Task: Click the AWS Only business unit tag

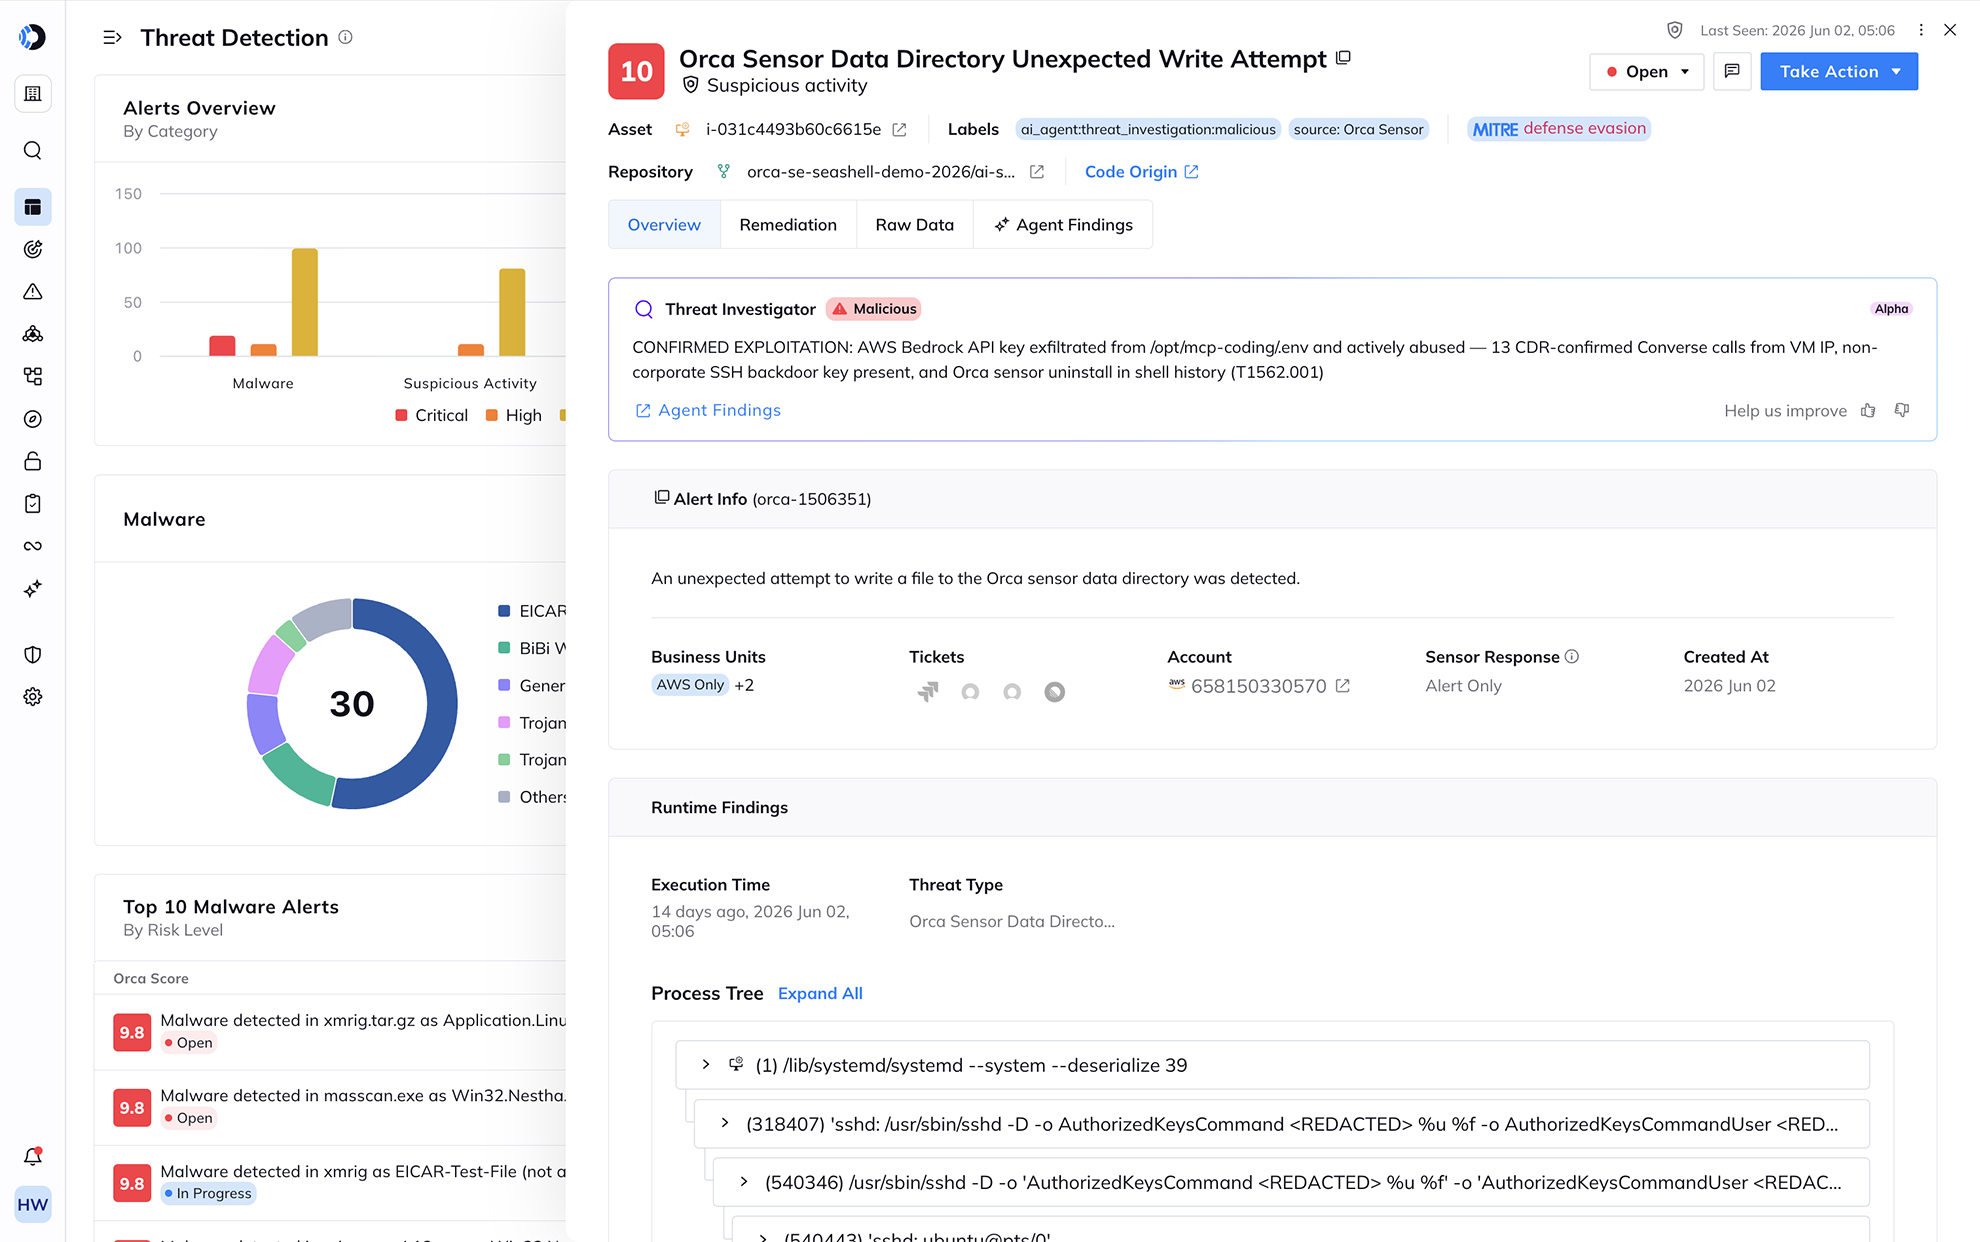Action: (690, 685)
